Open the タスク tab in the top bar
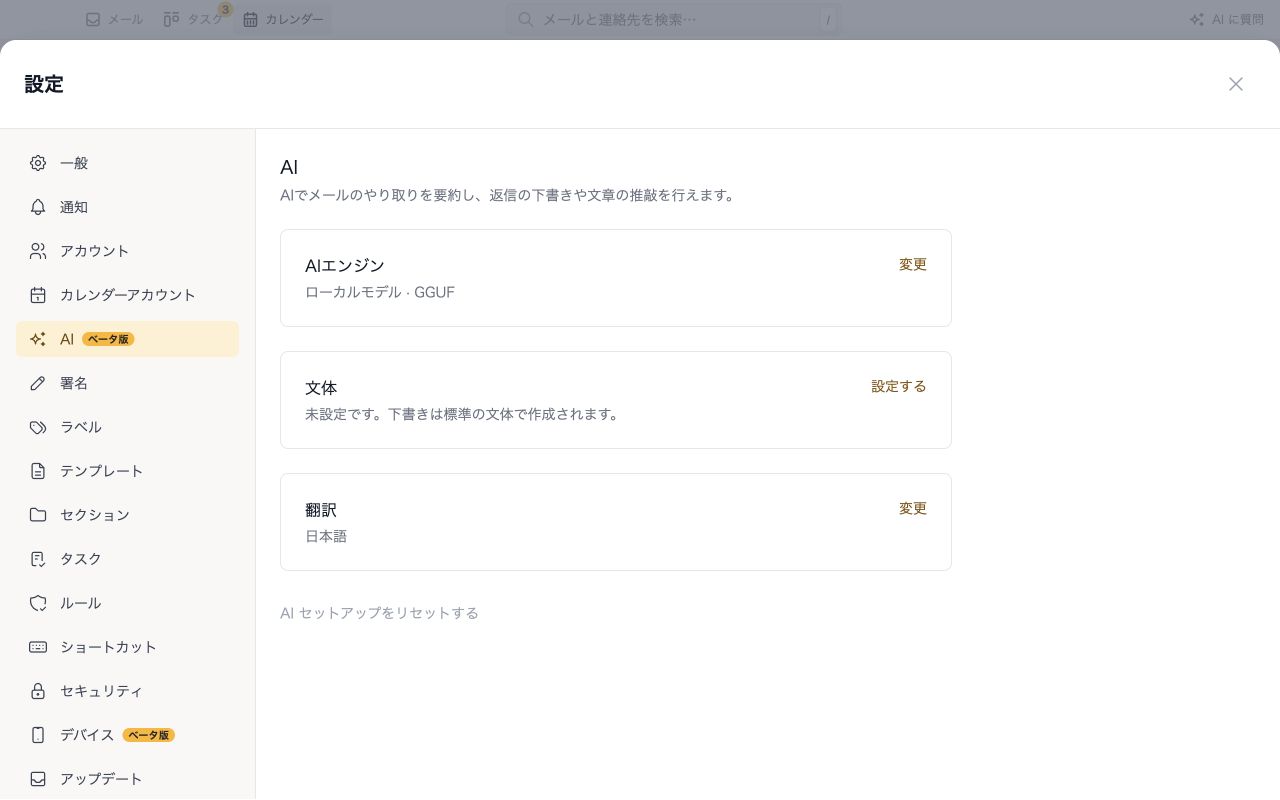 (192, 19)
